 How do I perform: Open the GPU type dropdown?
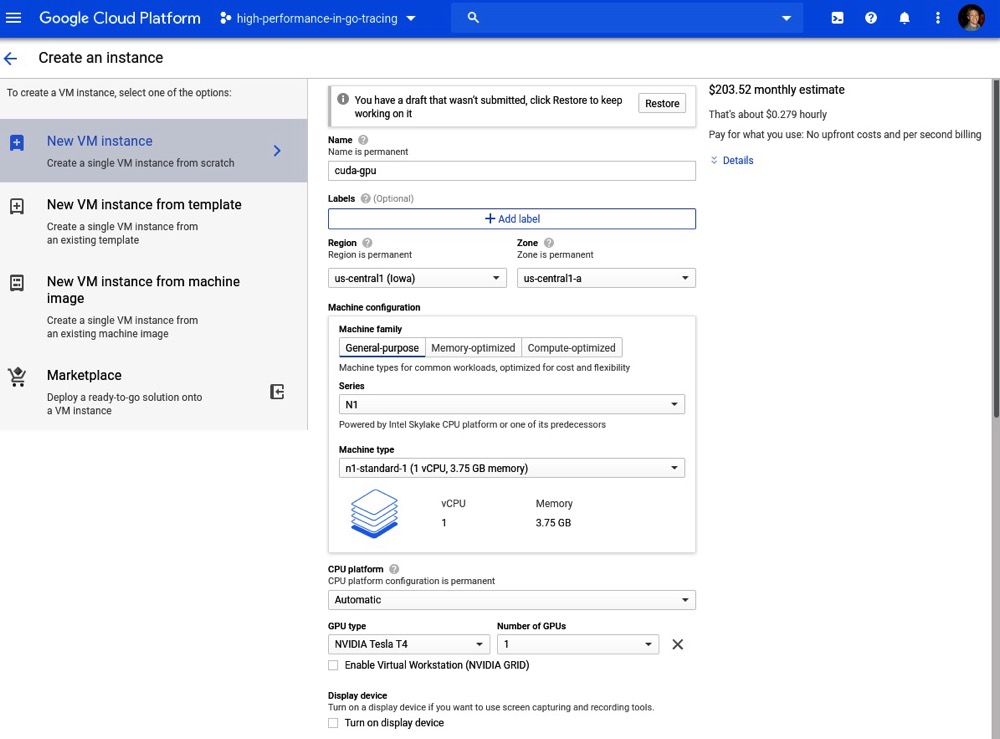(409, 645)
